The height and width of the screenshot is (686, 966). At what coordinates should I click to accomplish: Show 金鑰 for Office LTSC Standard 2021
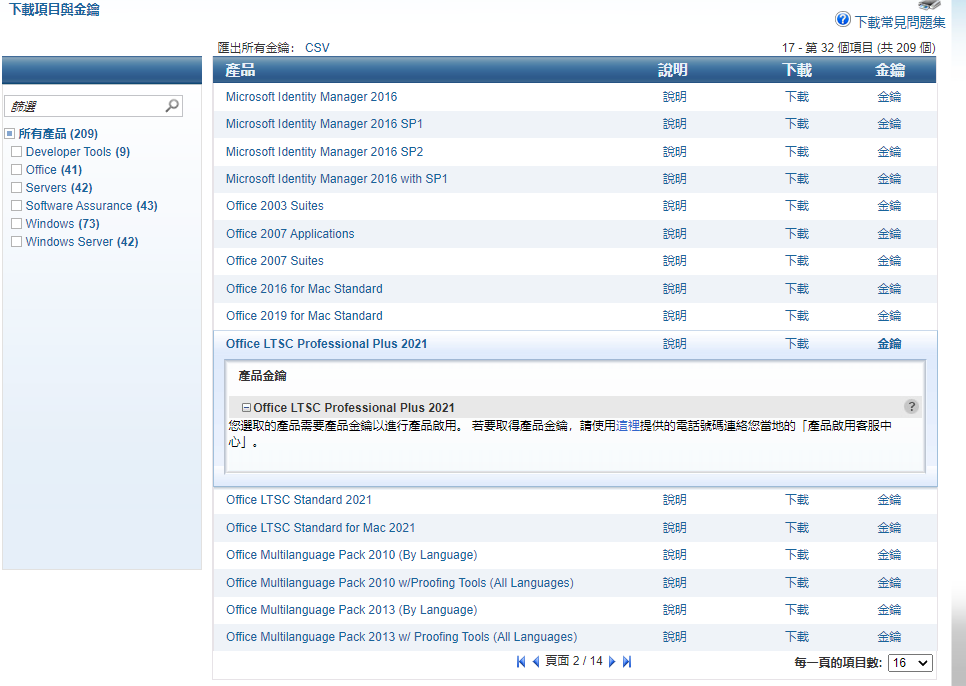(890, 500)
